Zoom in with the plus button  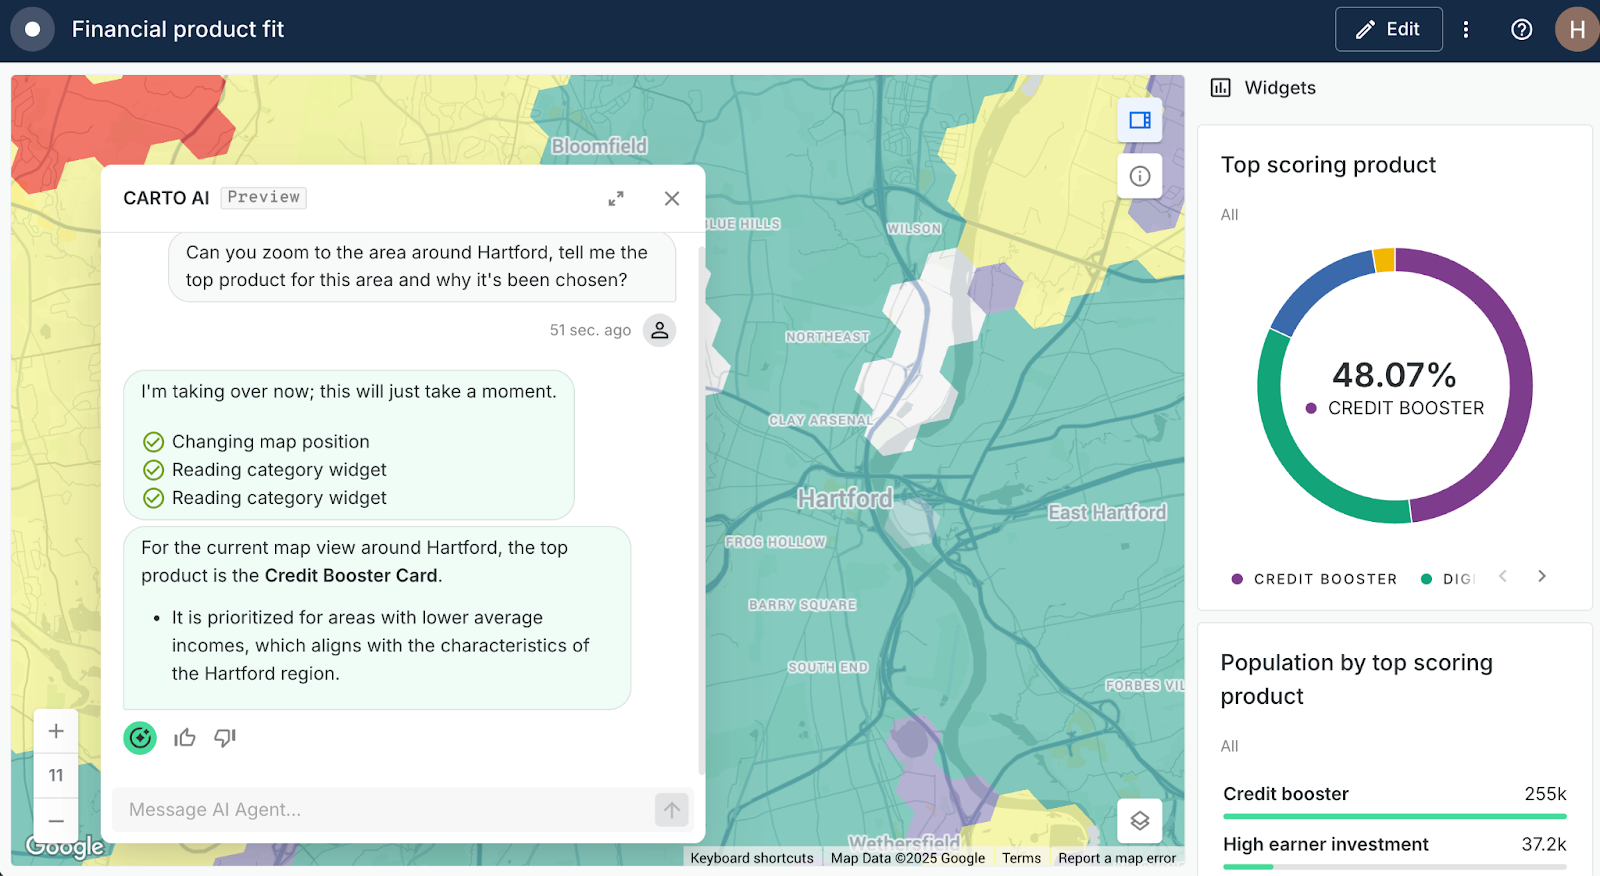click(56, 731)
